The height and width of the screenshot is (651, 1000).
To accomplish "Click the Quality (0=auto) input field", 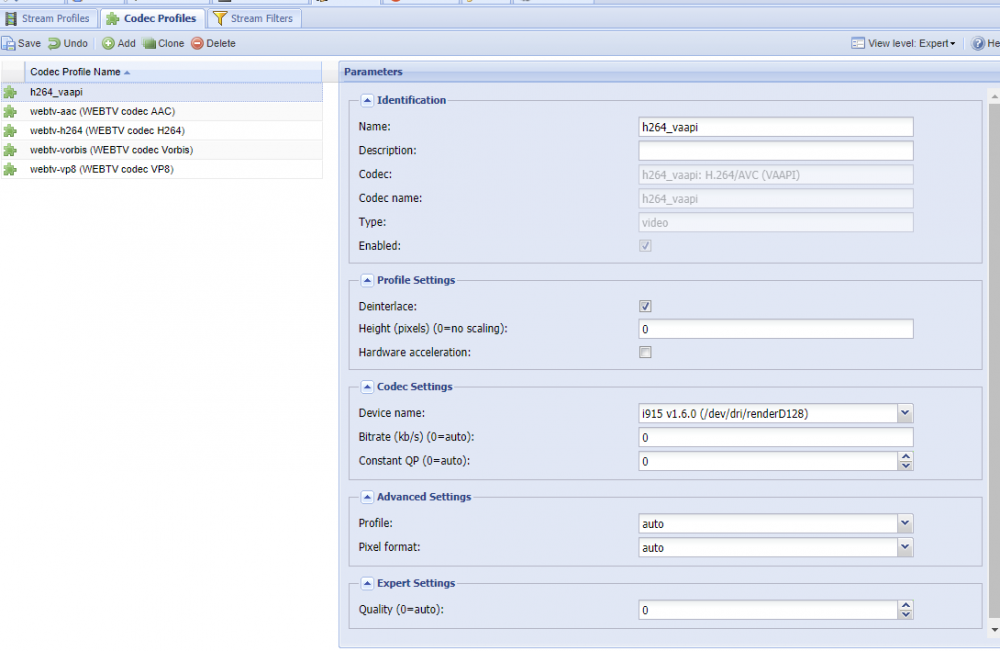I will [768, 610].
